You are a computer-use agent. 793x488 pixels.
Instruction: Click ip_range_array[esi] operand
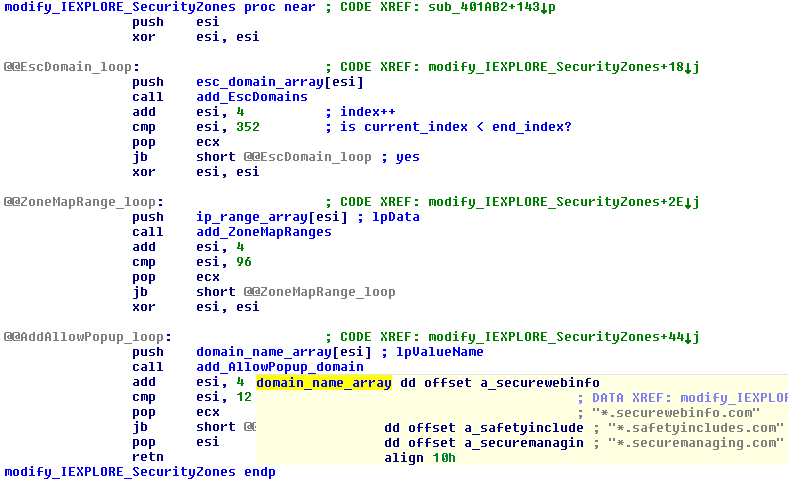(272, 217)
